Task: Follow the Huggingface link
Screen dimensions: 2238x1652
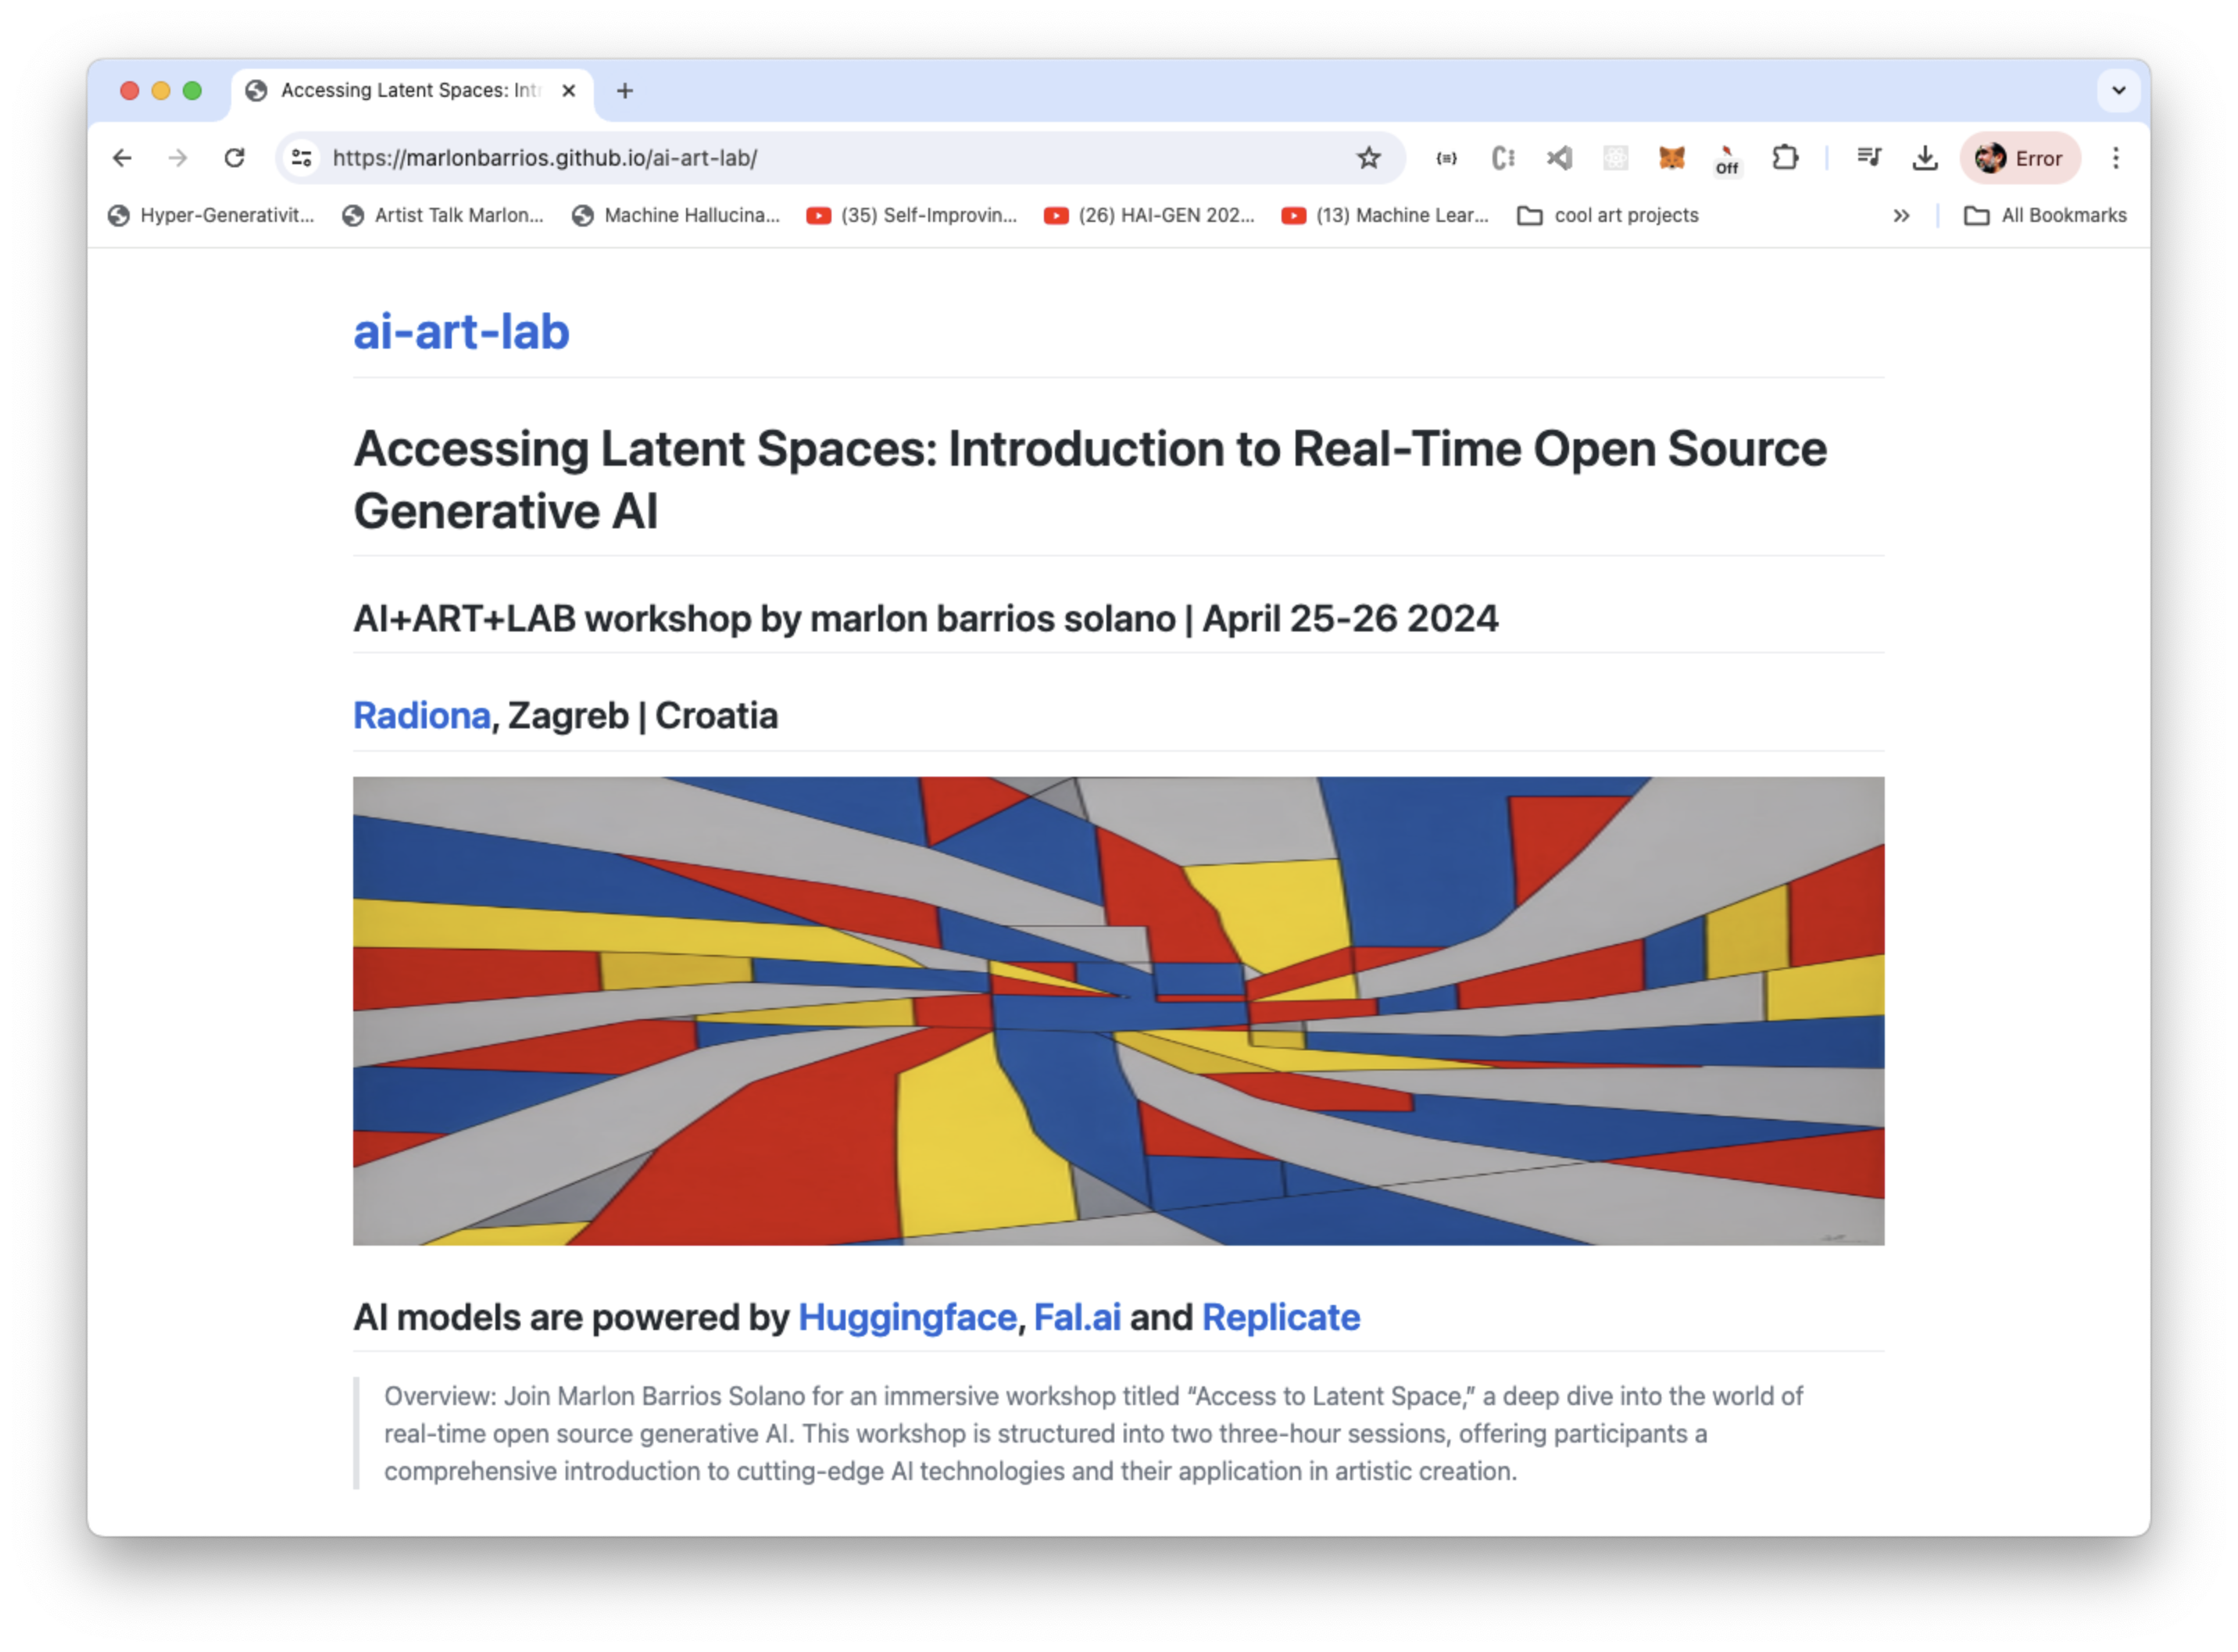Action: point(906,1318)
